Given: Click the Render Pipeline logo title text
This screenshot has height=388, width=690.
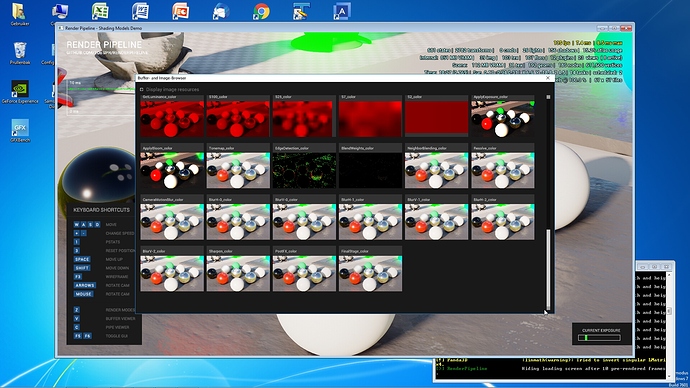Looking at the screenshot, I should point(104,45).
